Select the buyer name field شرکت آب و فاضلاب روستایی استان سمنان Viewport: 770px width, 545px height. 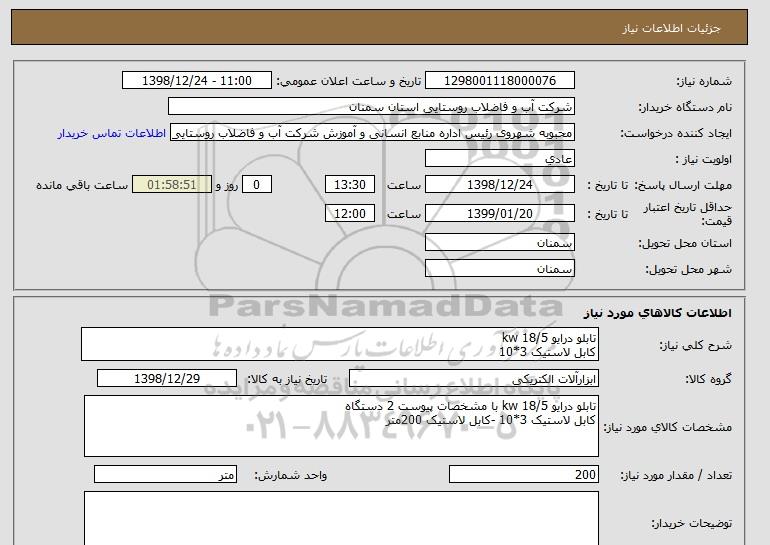(x=371, y=107)
